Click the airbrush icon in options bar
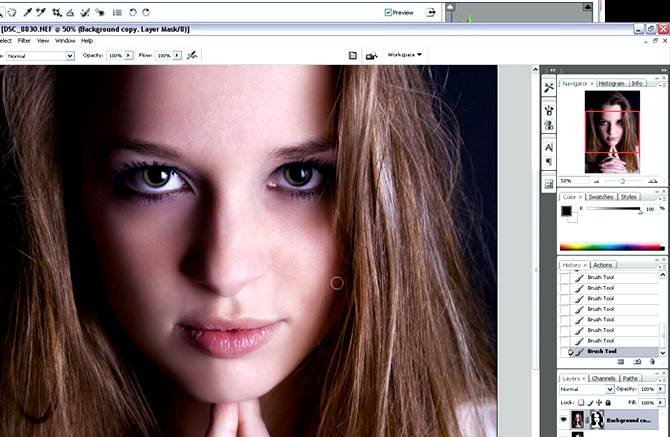This screenshot has height=437, width=670. point(193,56)
